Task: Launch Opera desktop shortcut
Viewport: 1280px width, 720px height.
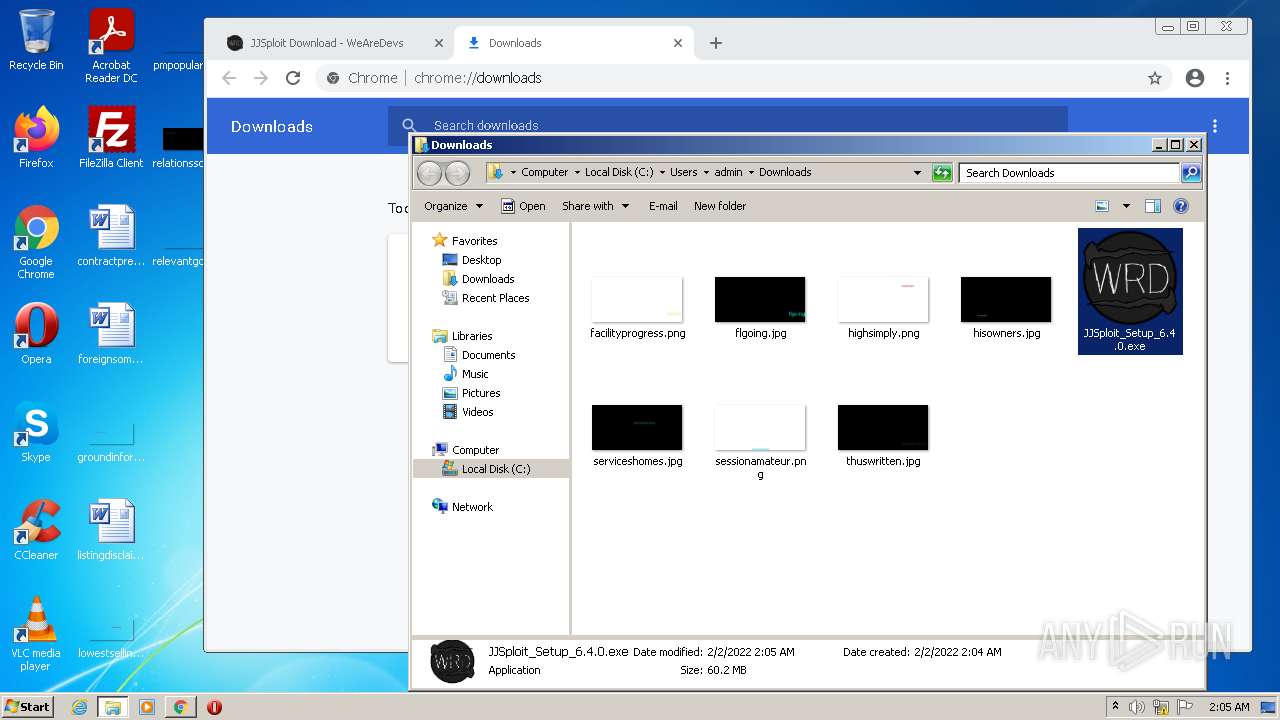Action: pos(36,334)
